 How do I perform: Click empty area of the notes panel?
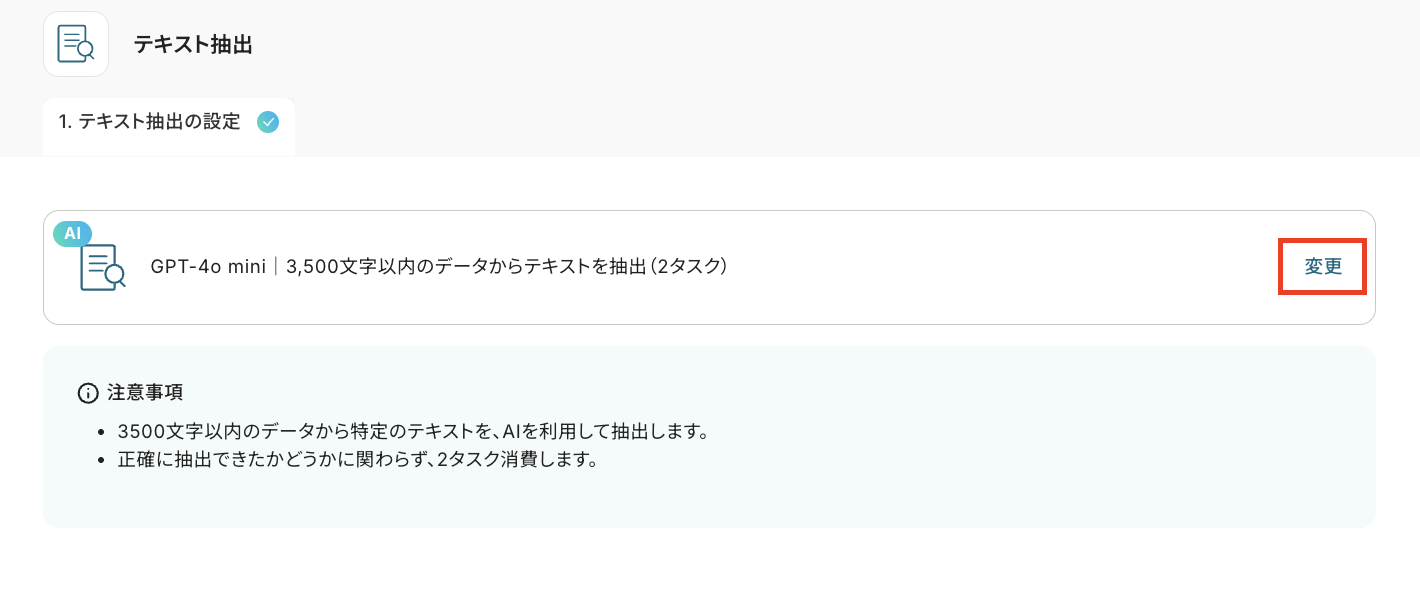(x=900, y=490)
